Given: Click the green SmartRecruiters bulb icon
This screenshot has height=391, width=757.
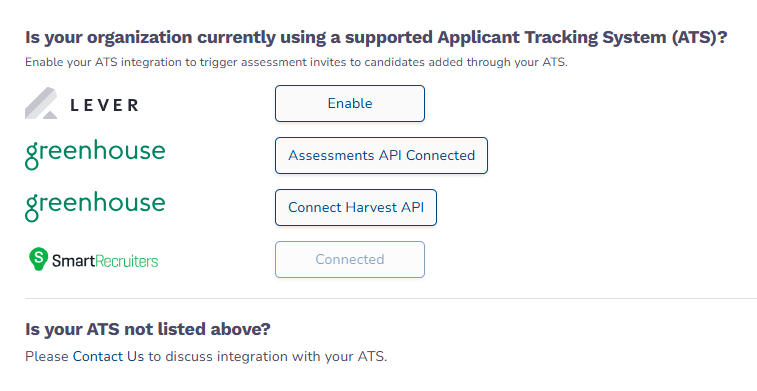Looking at the screenshot, I should (x=39, y=259).
